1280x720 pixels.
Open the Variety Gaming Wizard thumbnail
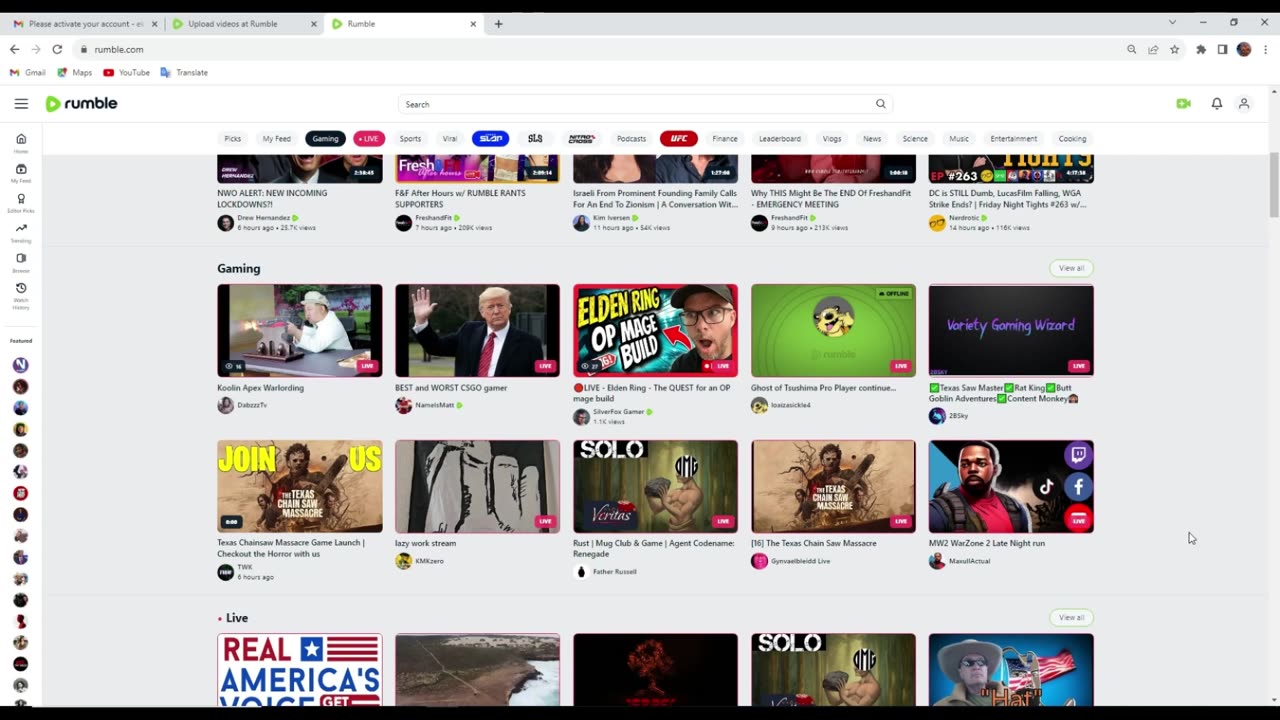click(1011, 330)
